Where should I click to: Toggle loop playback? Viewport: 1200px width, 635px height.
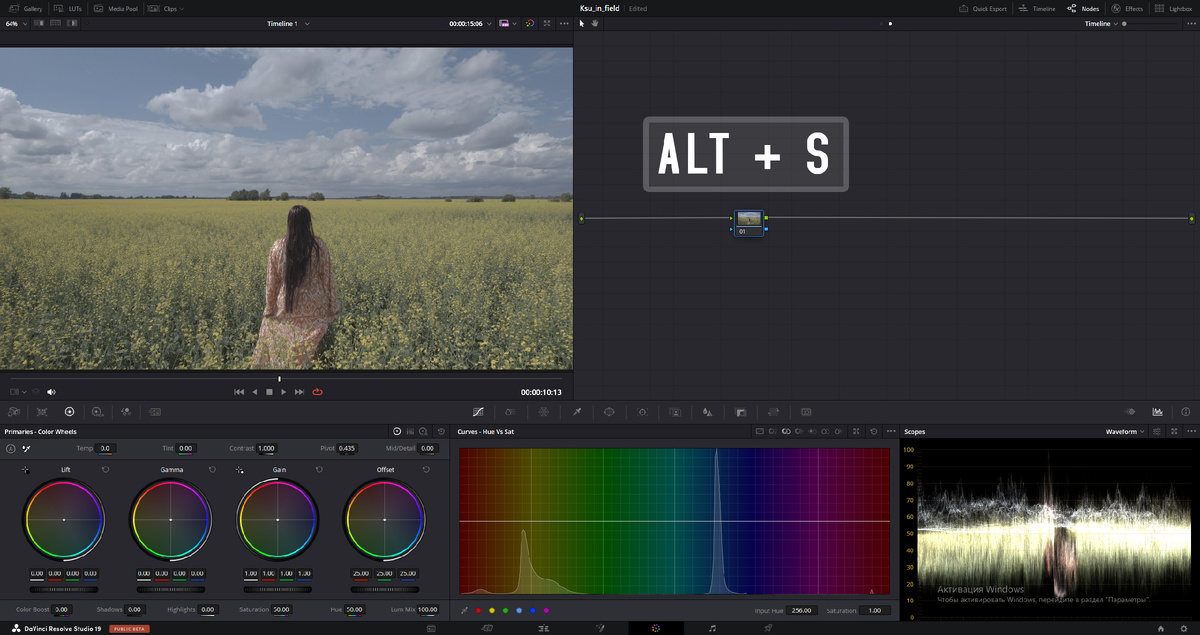318,392
